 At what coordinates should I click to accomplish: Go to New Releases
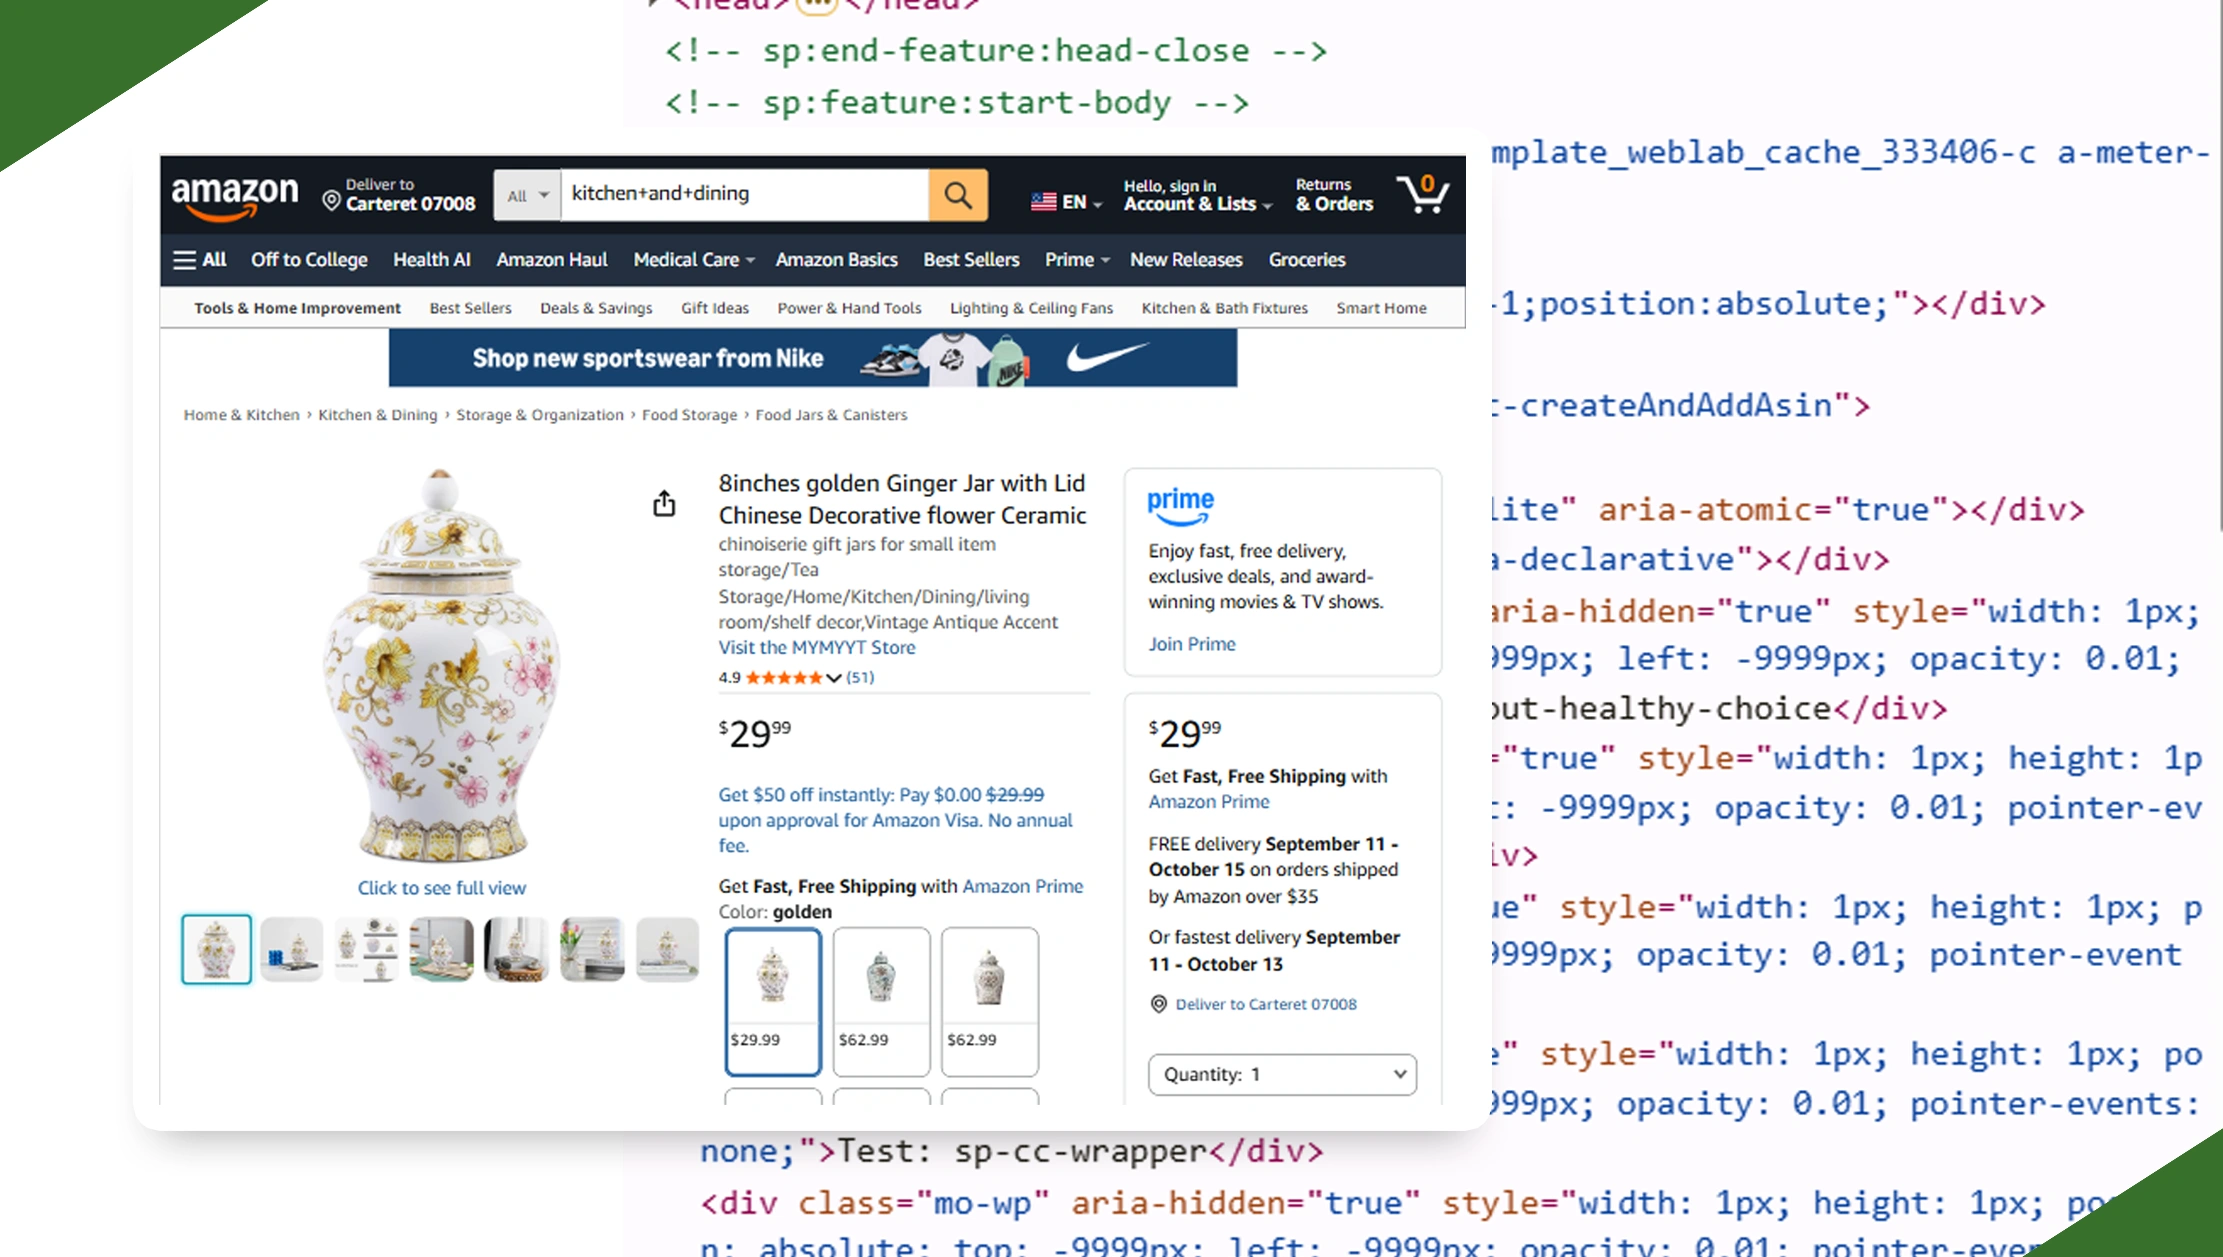[x=1186, y=260]
